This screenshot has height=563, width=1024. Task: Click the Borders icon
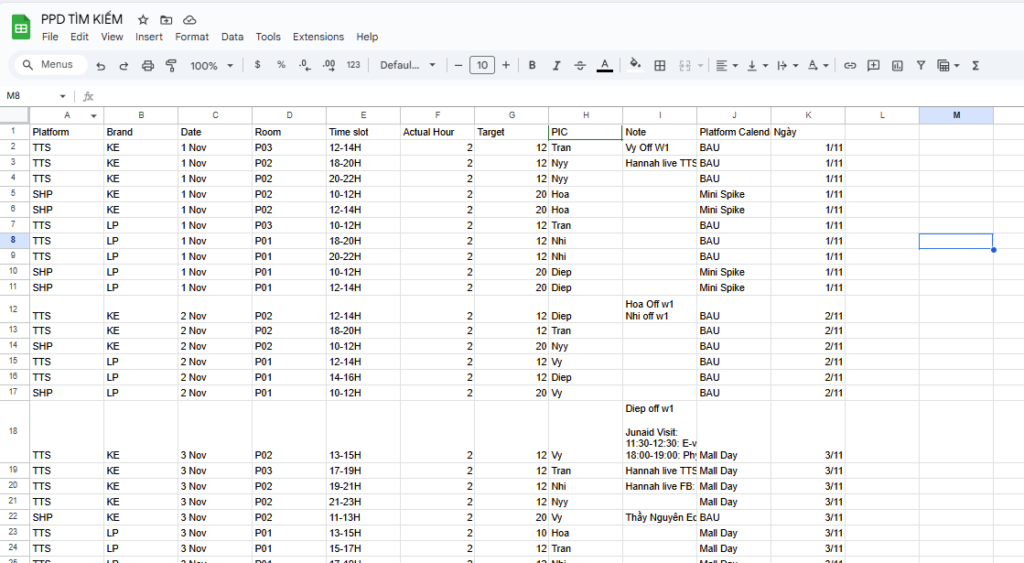(660, 65)
